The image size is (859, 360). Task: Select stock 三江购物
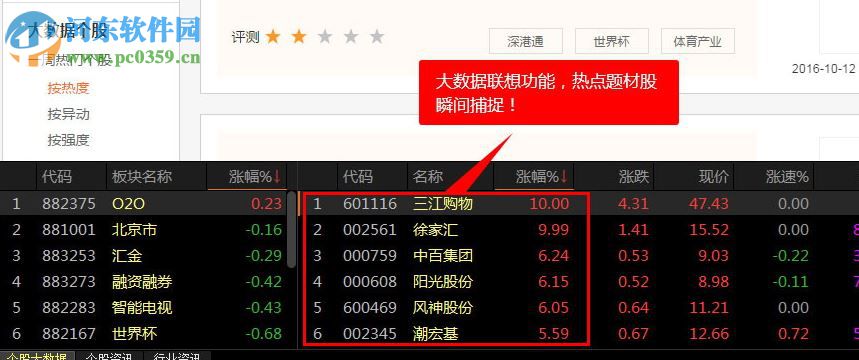point(443,204)
